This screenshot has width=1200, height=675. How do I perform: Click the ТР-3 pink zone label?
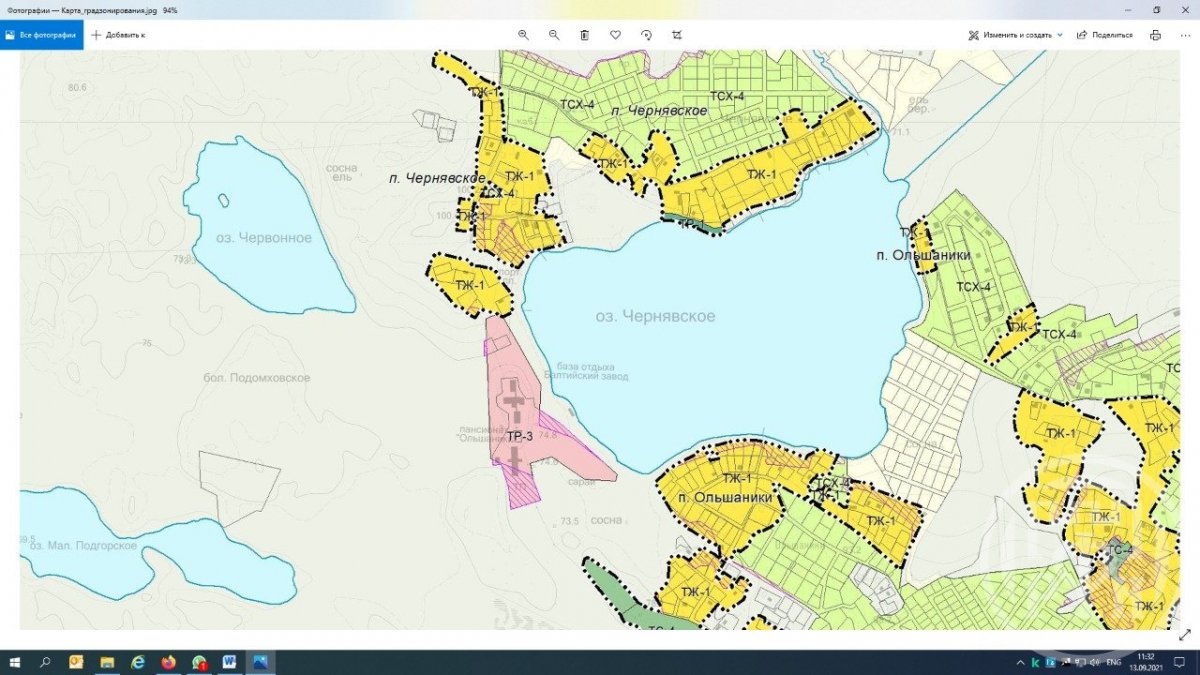(x=519, y=436)
